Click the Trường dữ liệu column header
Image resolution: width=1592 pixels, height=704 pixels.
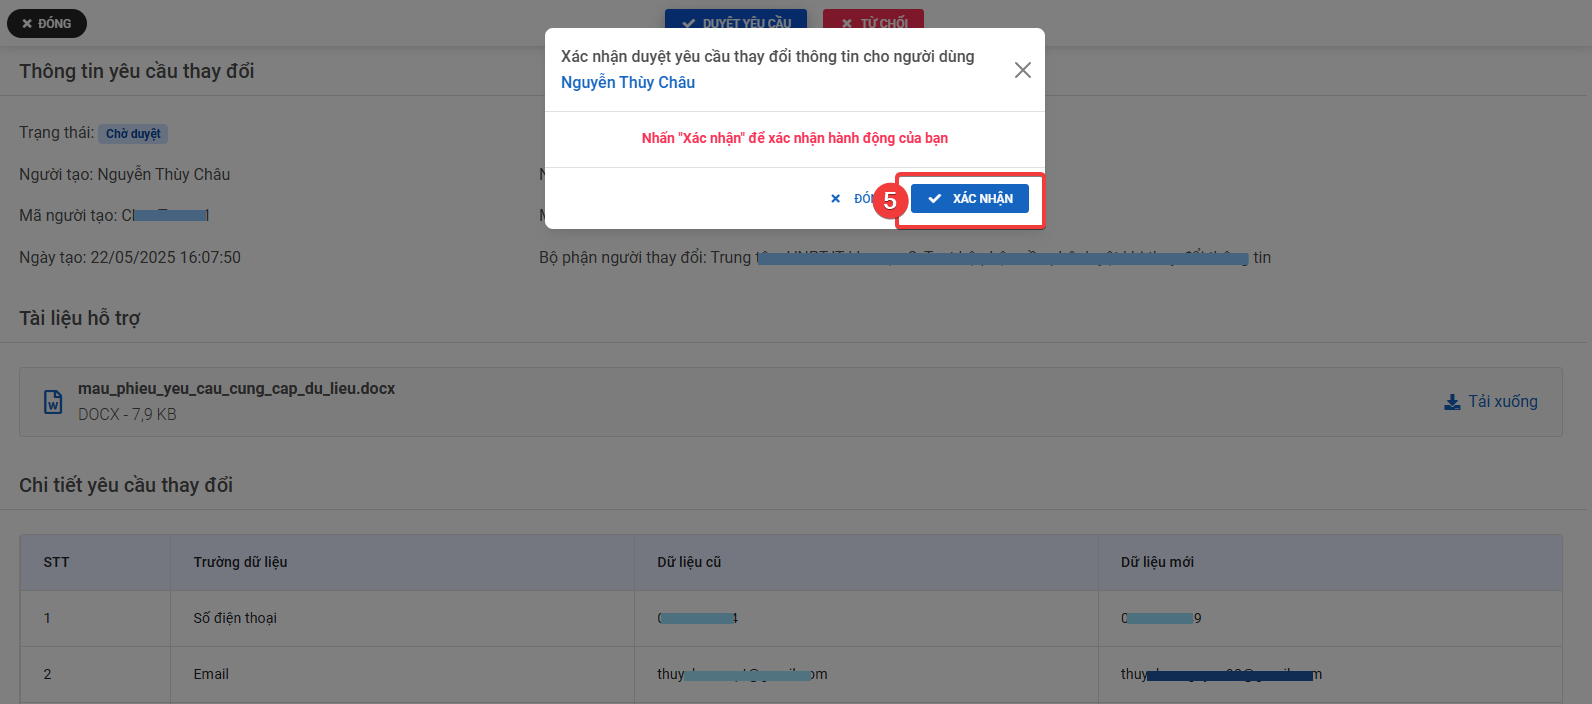[240, 562]
